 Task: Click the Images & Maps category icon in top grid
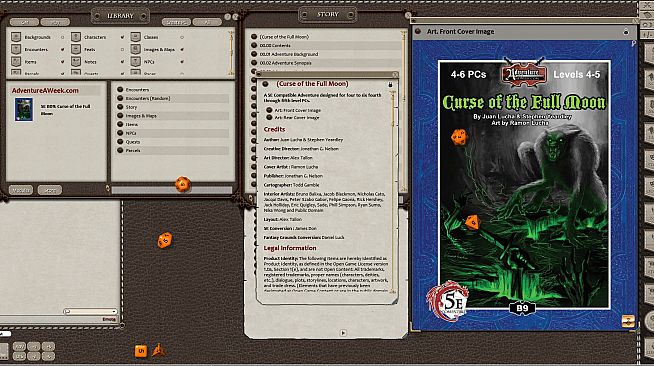(135, 49)
